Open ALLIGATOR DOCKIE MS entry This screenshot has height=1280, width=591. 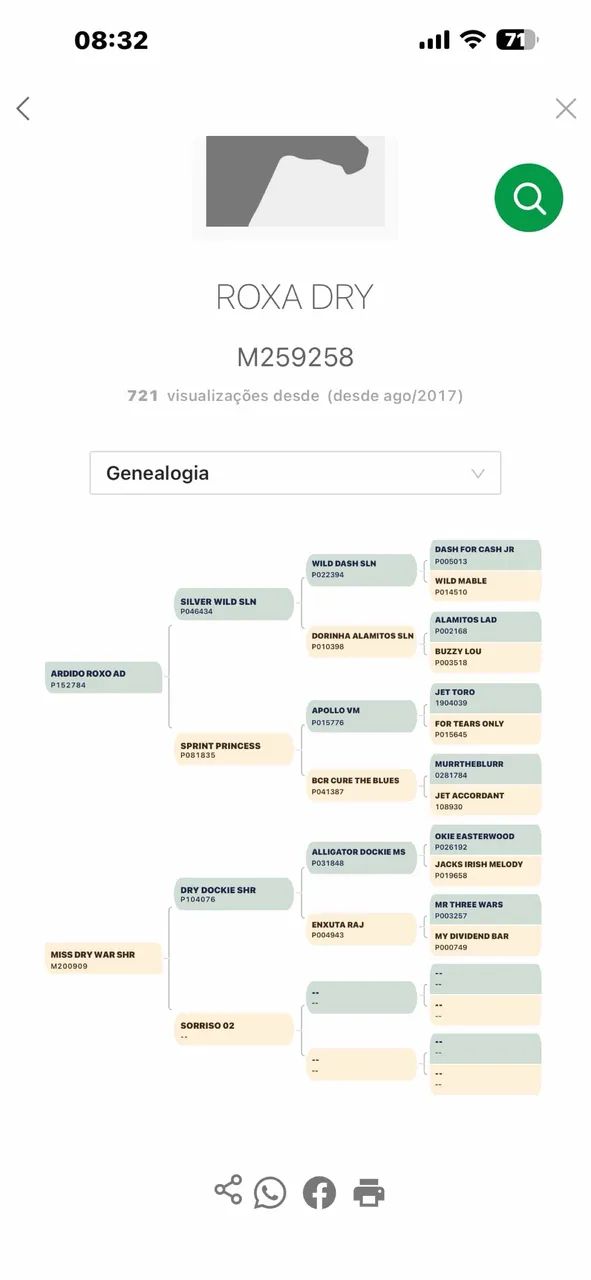[x=361, y=857]
